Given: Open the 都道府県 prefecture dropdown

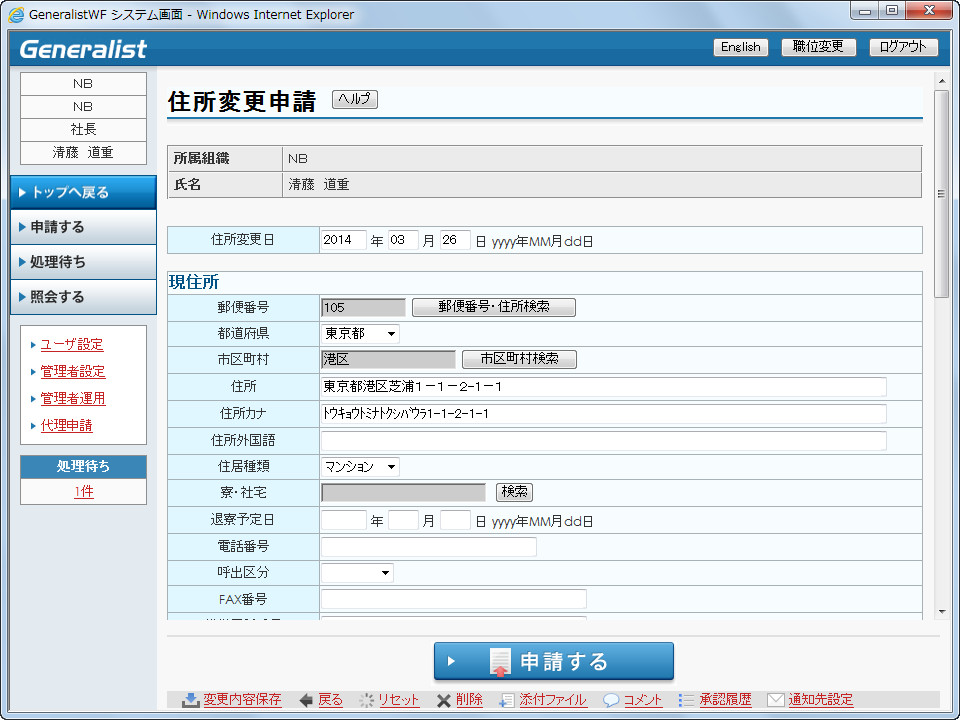Looking at the screenshot, I should [x=360, y=334].
